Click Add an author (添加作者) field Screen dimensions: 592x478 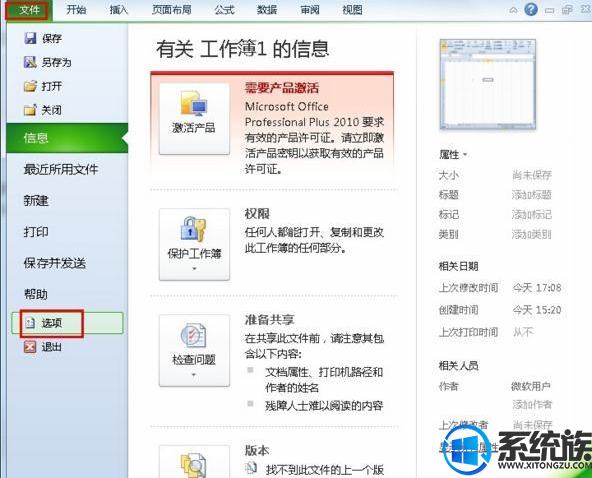(532, 404)
